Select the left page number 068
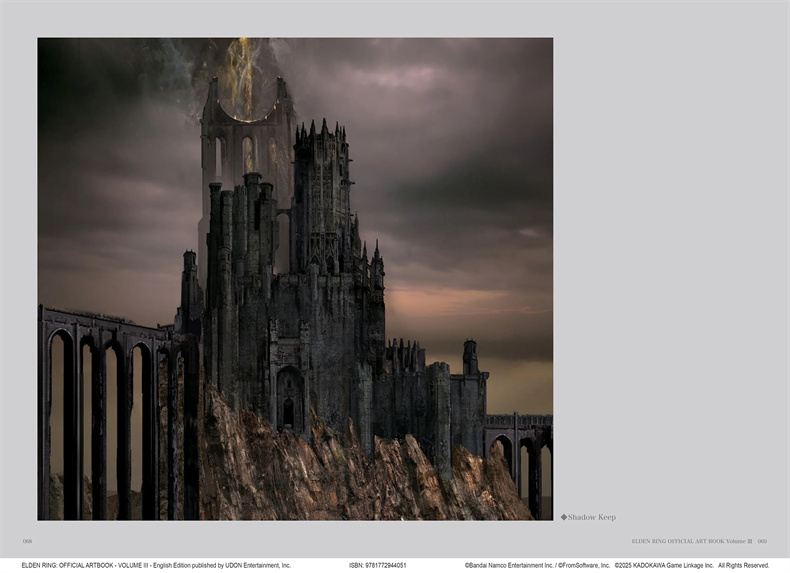 [x=27, y=541]
